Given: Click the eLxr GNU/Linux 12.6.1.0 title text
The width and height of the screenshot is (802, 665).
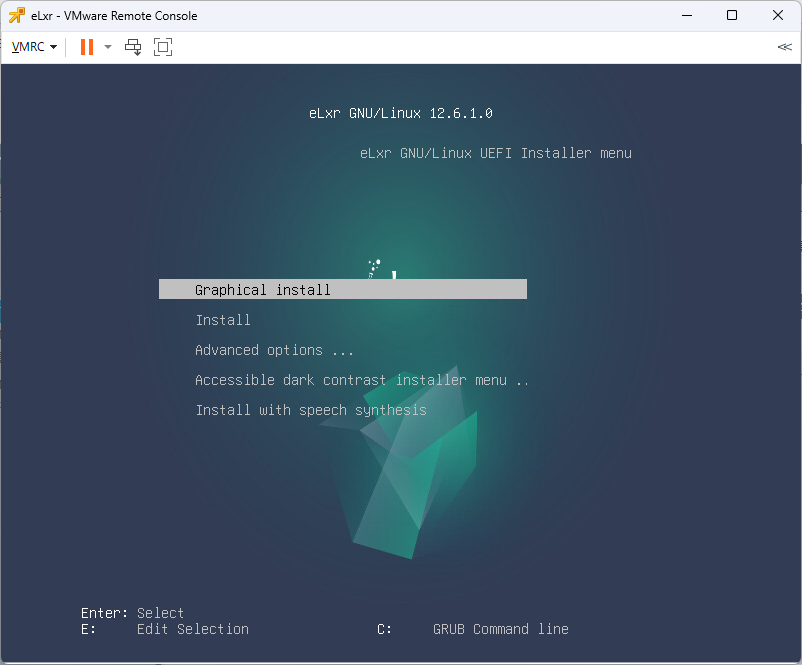Looking at the screenshot, I should coord(400,113).
